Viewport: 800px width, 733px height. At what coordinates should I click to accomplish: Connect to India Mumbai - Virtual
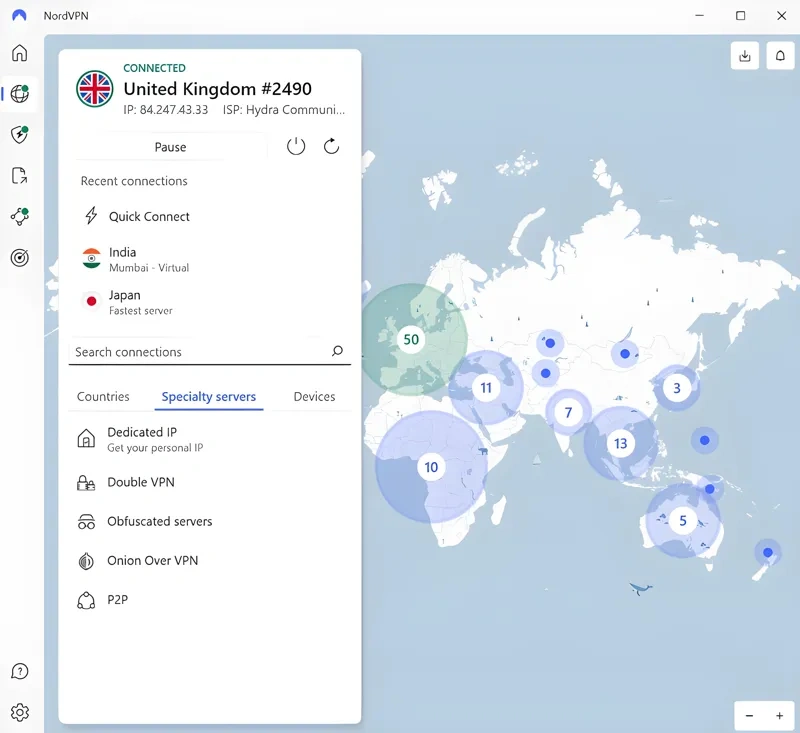click(210, 259)
